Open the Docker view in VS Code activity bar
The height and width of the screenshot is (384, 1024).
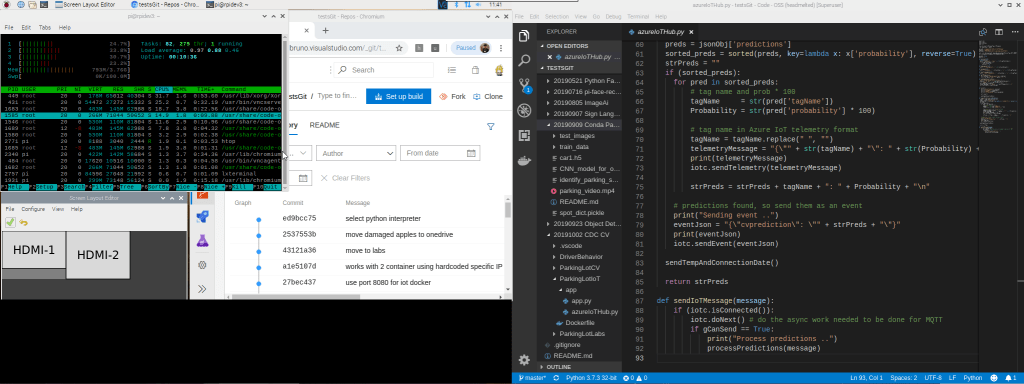coord(524,160)
